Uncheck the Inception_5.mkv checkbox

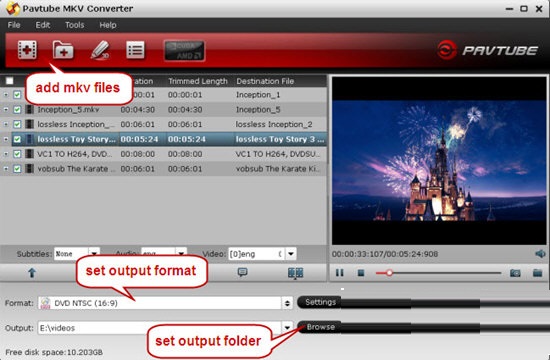coord(17,109)
